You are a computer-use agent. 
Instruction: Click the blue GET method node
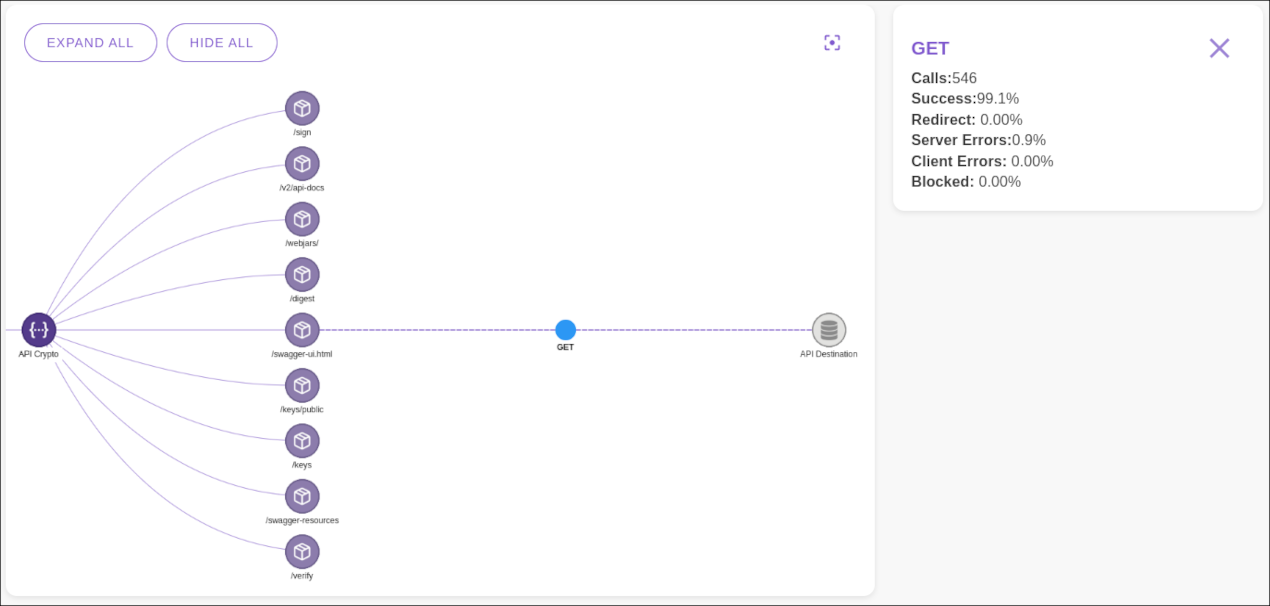566,330
